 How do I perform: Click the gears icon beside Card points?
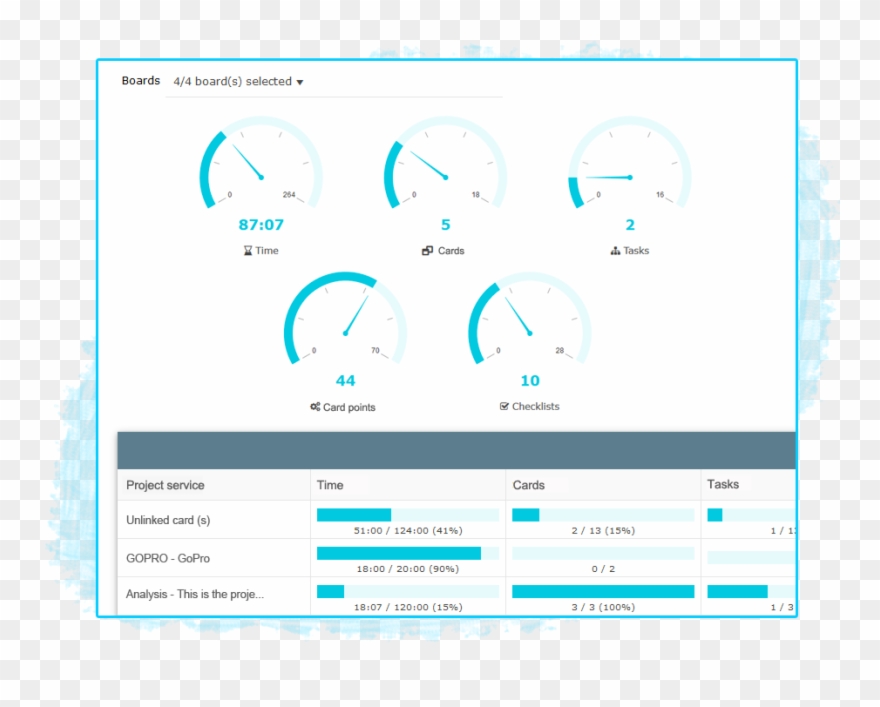315,407
